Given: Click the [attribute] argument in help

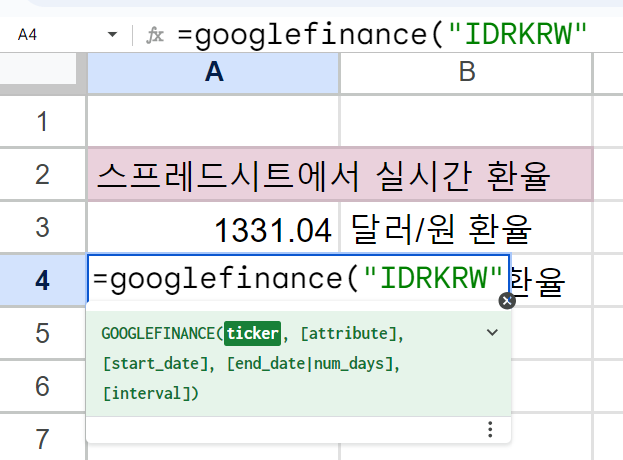Looking at the screenshot, I should coord(349,333).
